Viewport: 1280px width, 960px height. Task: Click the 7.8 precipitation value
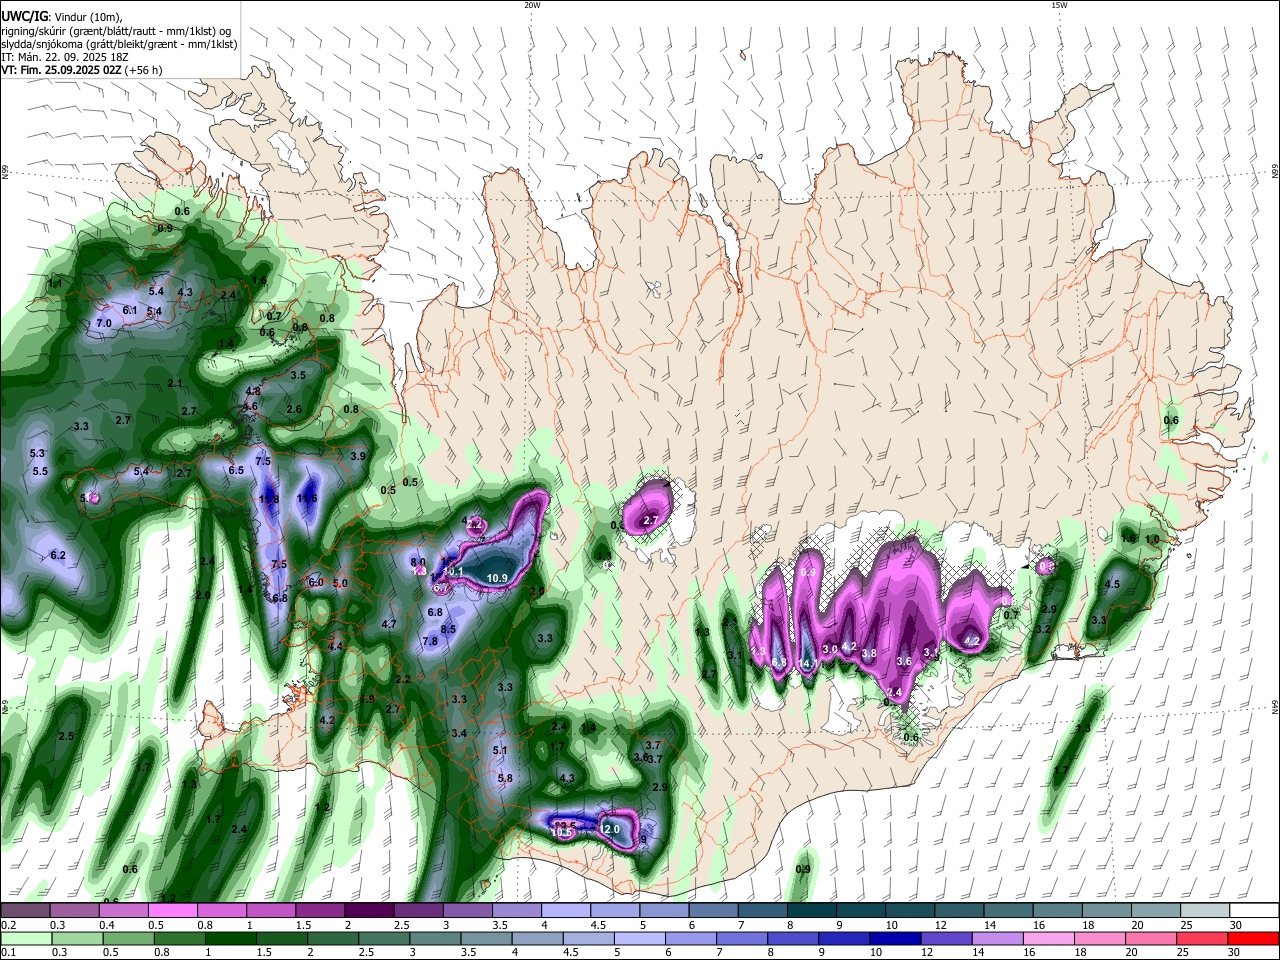(x=430, y=641)
